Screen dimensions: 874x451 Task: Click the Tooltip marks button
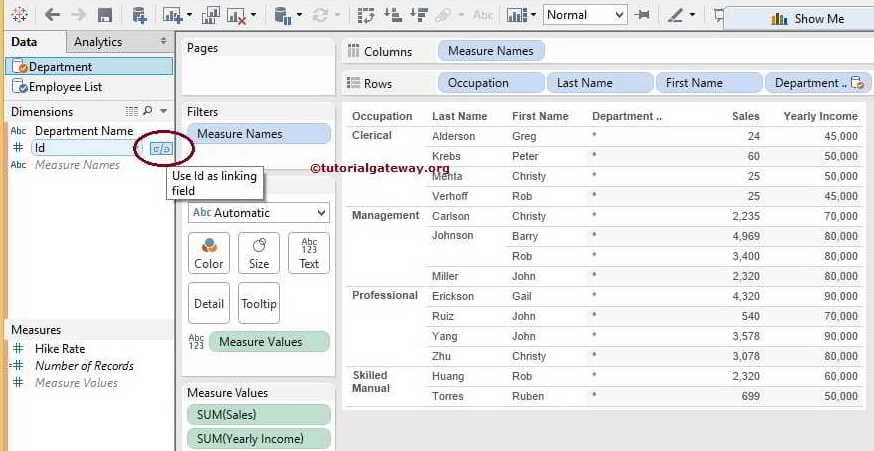point(259,303)
